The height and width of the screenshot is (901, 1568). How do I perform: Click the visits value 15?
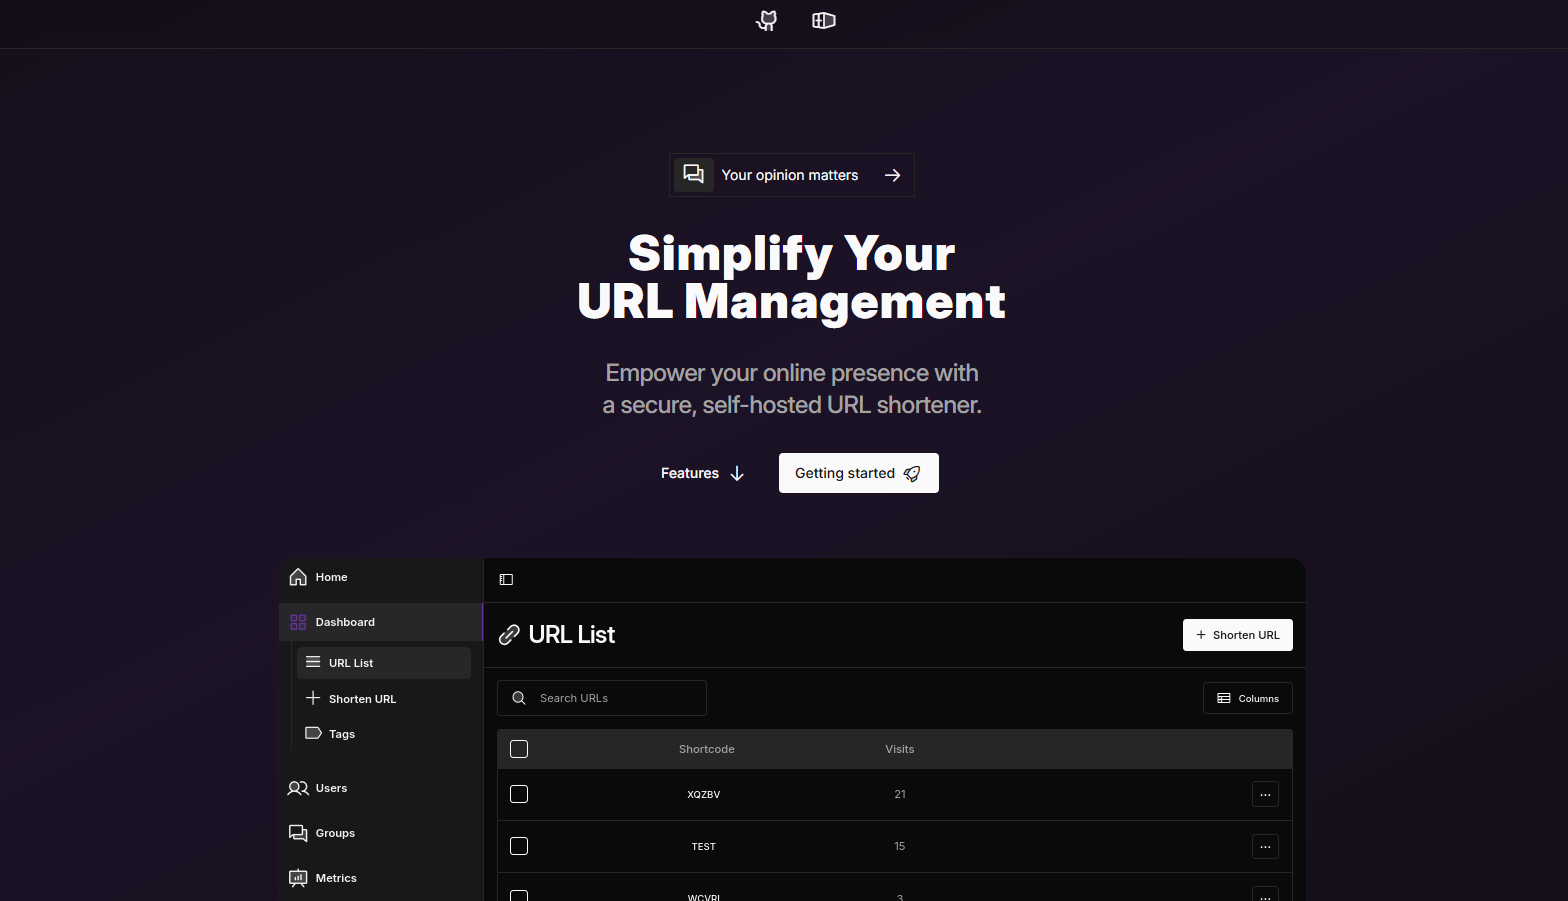[900, 847]
